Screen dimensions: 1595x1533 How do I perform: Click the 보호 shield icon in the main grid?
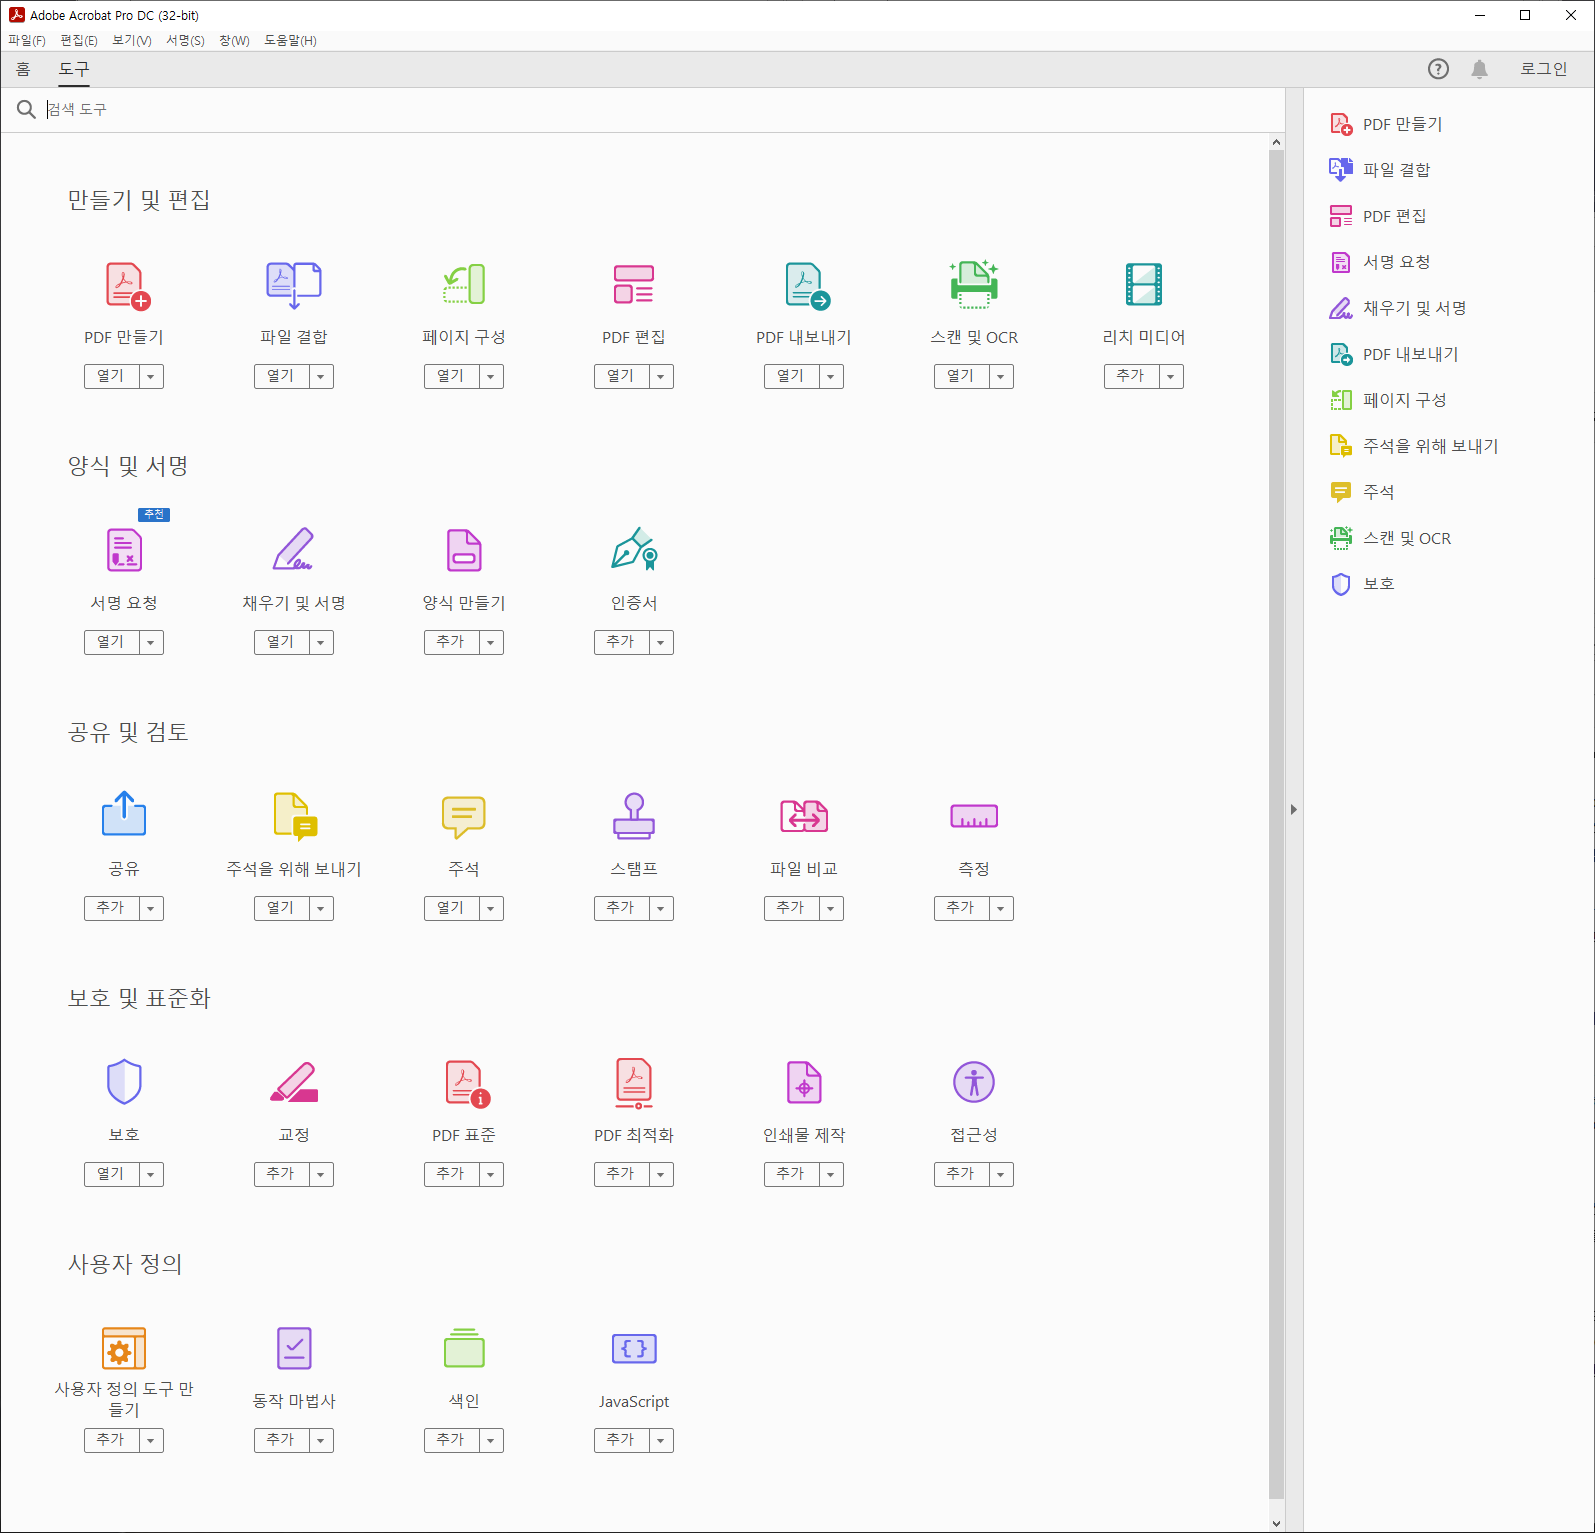[124, 1081]
